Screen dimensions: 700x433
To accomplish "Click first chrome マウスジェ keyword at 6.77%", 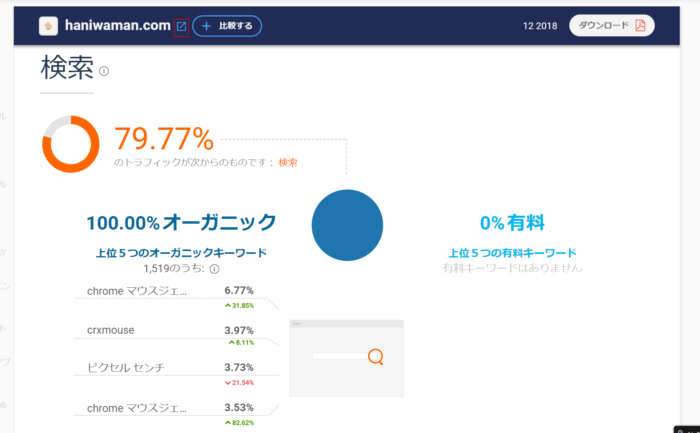I will pyautogui.click(x=136, y=291).
